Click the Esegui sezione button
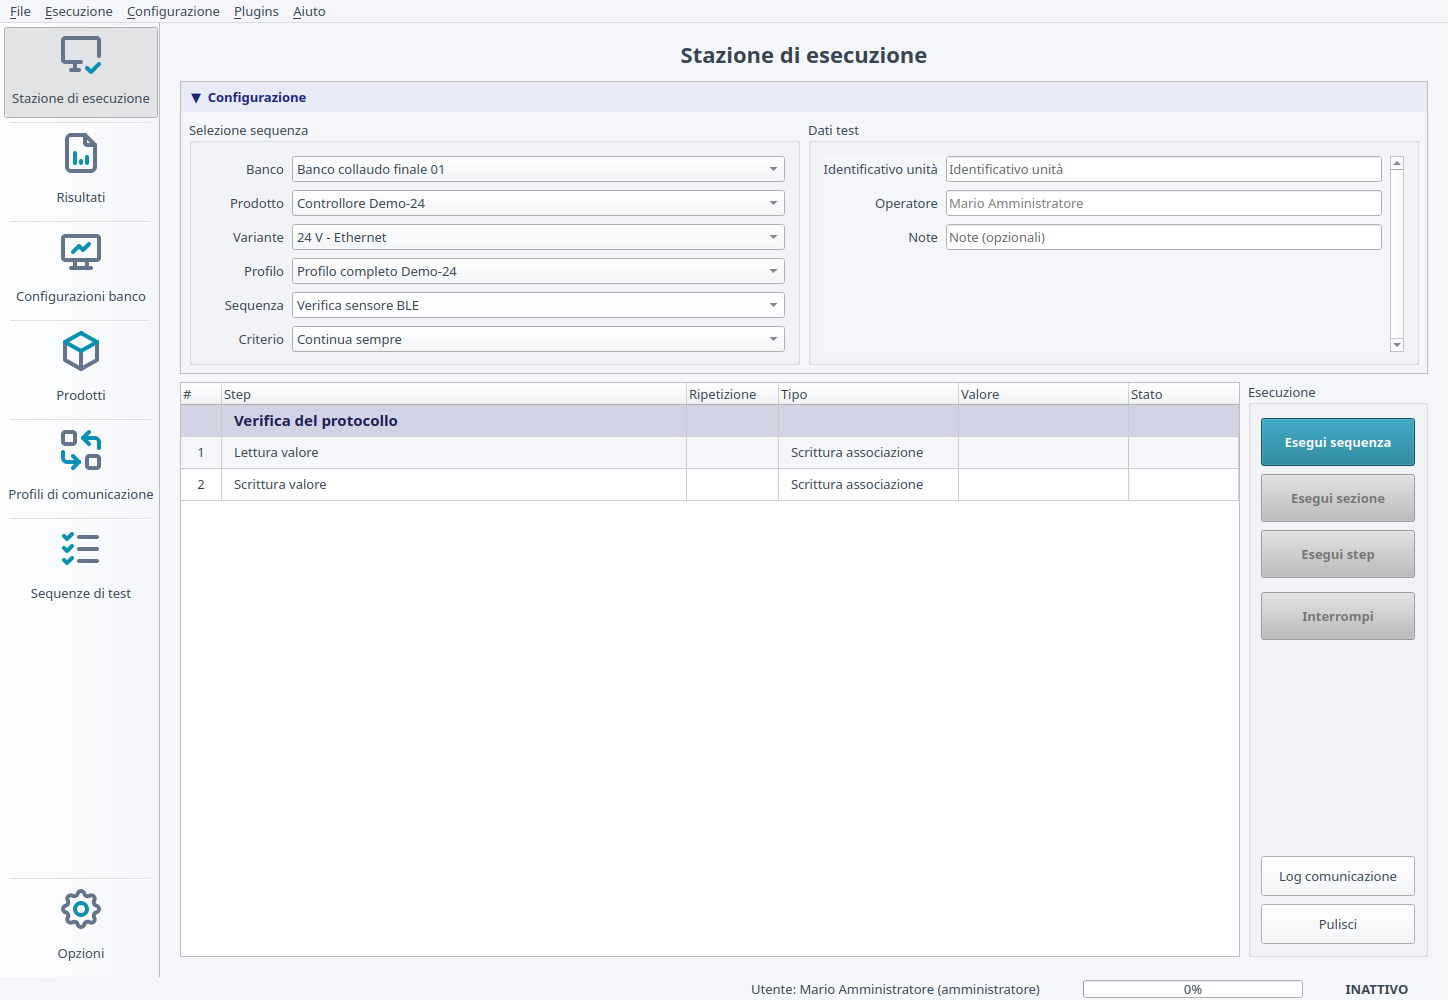The height and width of the screenshot is (1000, 1448). coord(1338,498)
